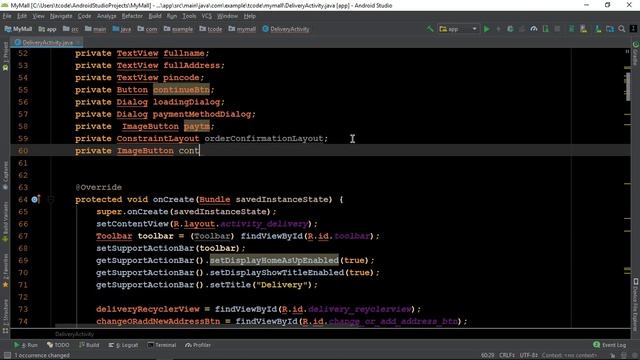Viewport: 640px width, 360px height.
Task: Open the Code menu
Action: pyautogui.click(x=84, y=16)
